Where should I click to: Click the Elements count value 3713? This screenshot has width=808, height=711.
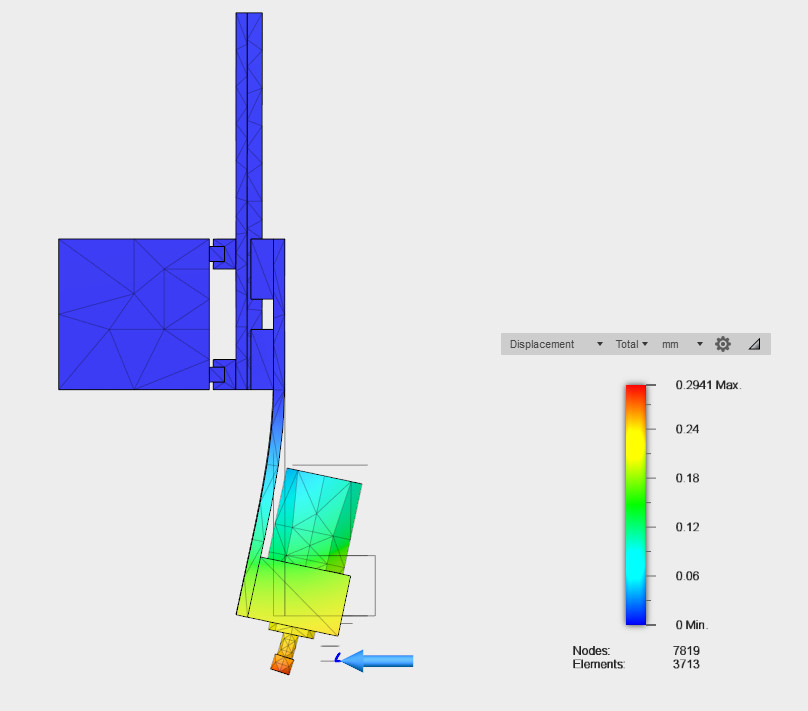click(x=686, y=664)
